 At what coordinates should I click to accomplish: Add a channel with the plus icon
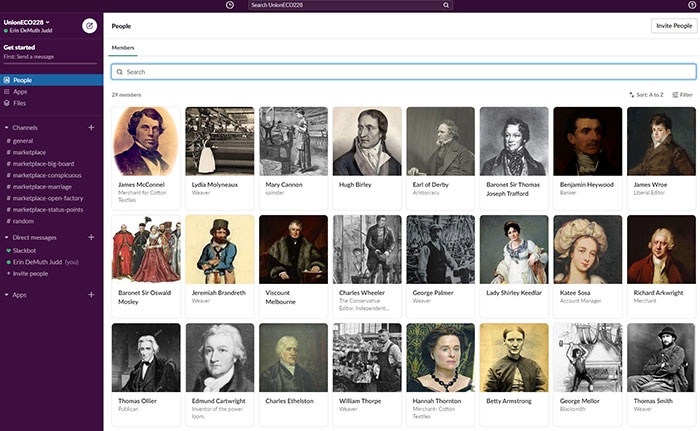click(91, 128)
